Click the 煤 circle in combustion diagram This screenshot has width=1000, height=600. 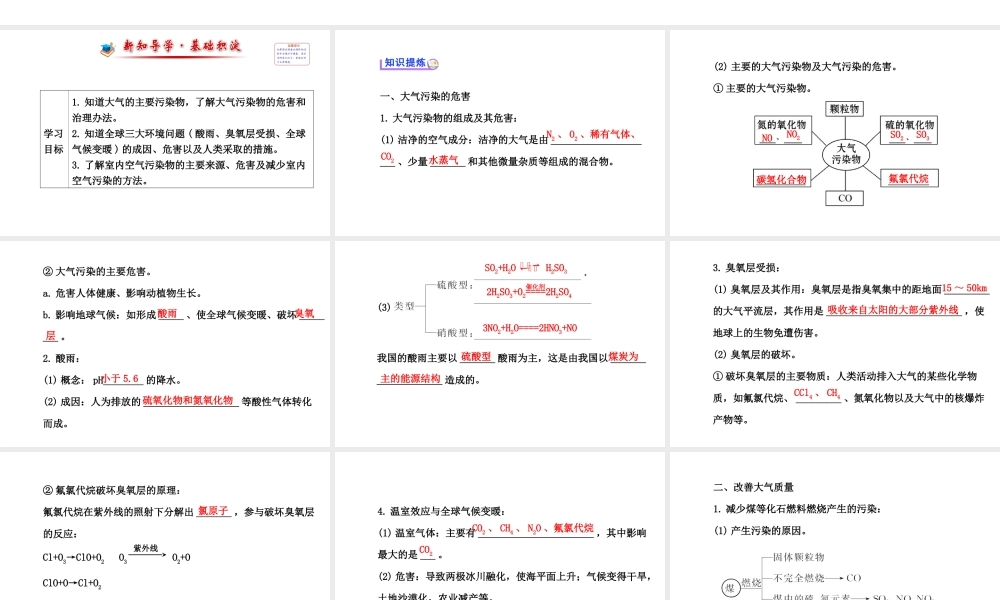(731, 587)
